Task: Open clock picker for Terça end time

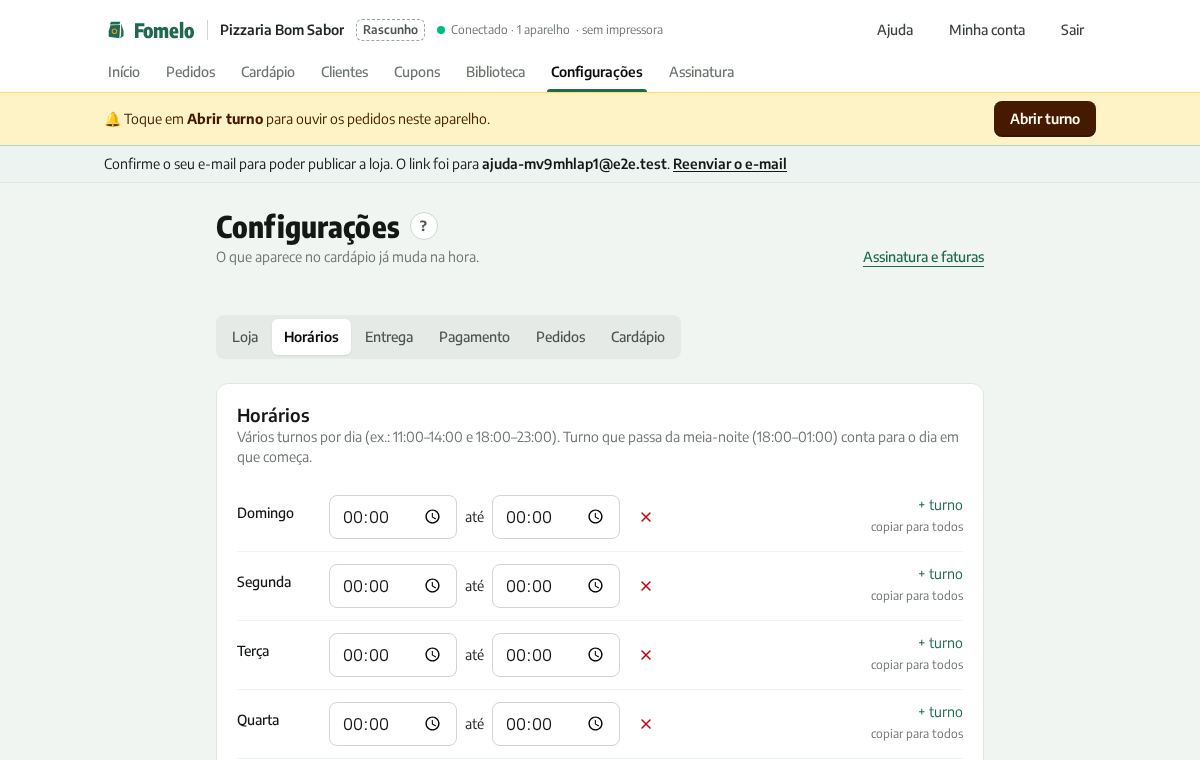Action: tap(595, 655)
